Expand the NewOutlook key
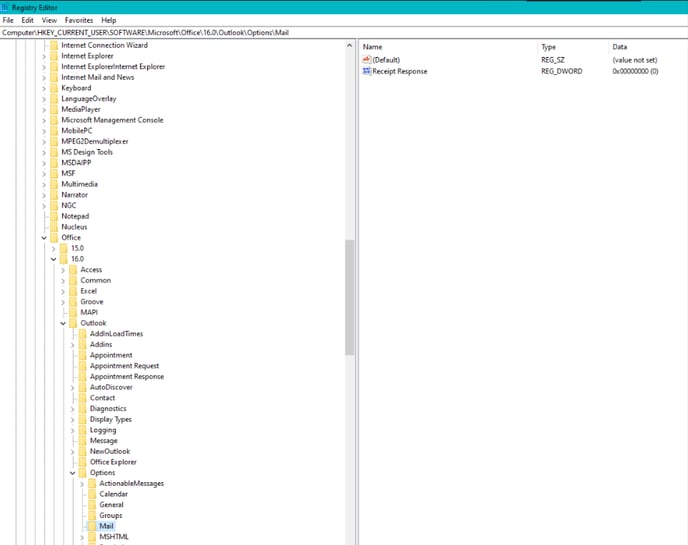 pos(72,452)
